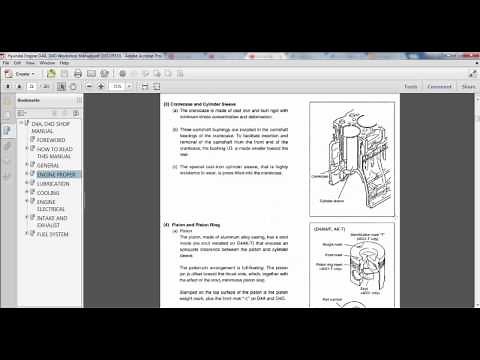480x360 pixels.
Task: Open the Help menu
Action: pos(64,63)
